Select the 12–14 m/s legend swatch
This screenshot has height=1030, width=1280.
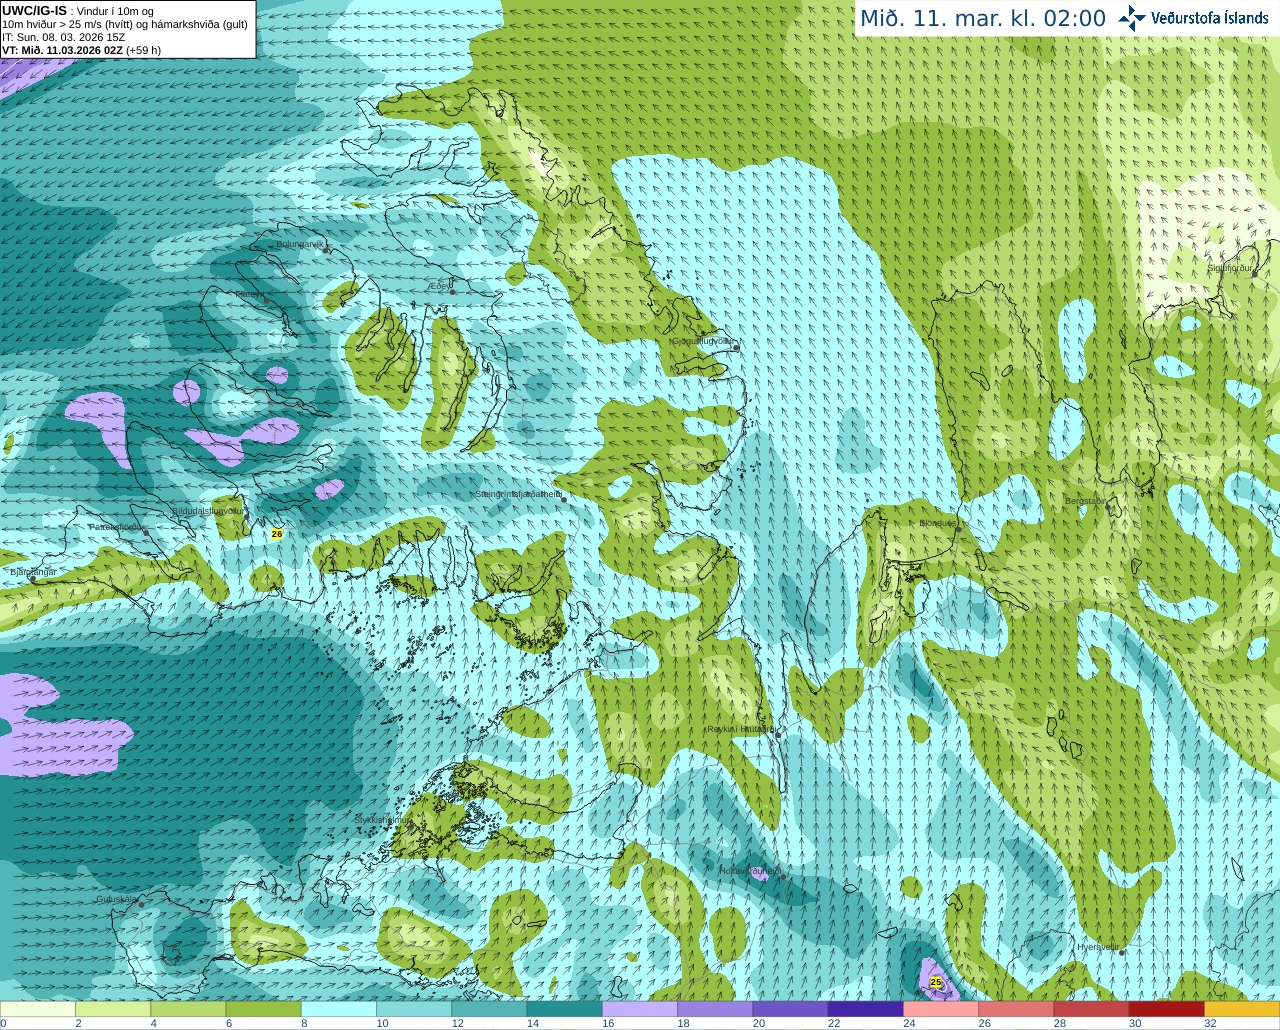[489, 1009]
